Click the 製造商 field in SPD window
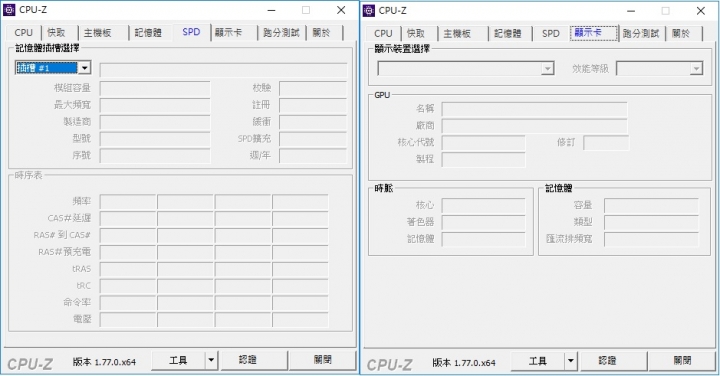The height and width of the screenshot is (376, 720). coord(155,122)
